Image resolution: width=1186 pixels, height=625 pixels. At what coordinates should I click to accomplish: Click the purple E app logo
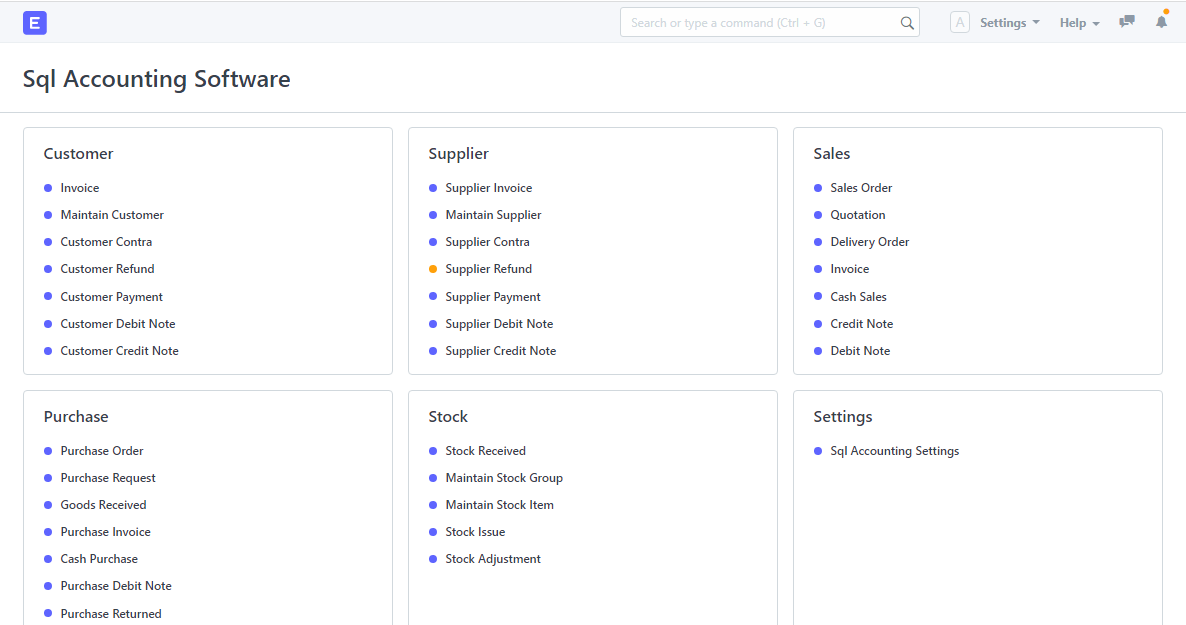point(35,23)
